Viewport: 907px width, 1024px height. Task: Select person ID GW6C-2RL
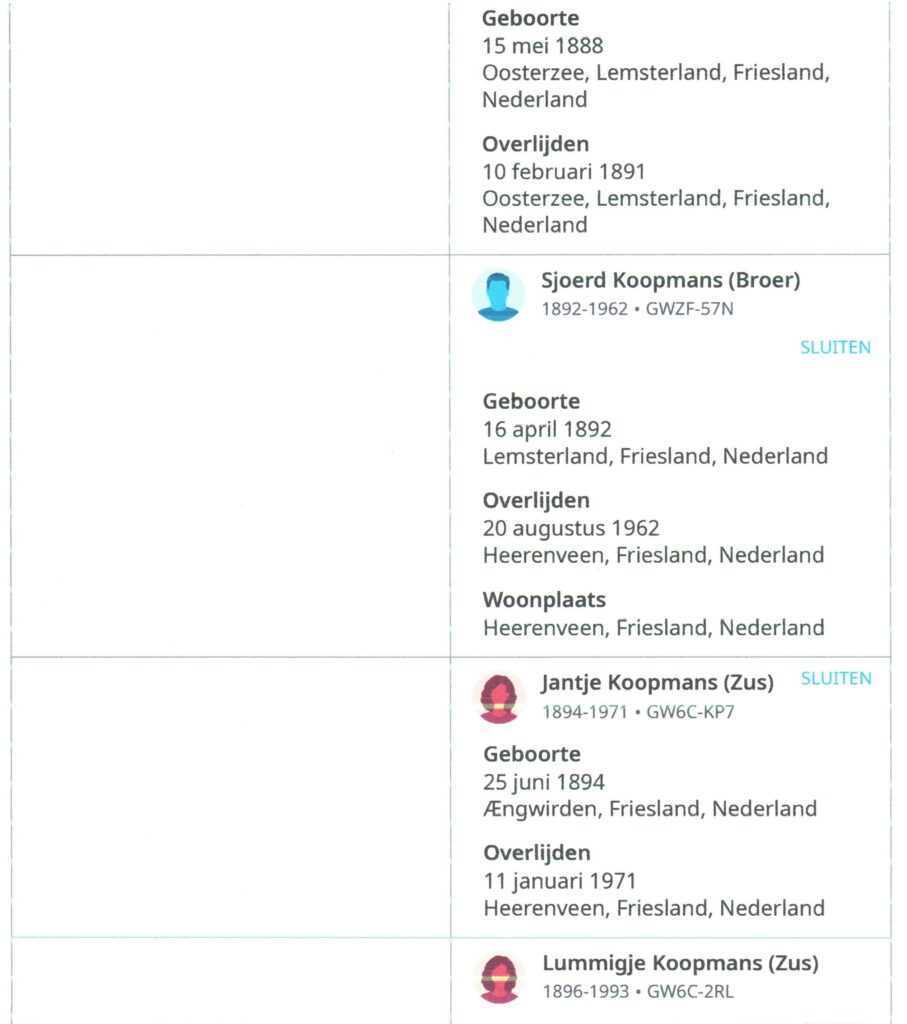690,991
